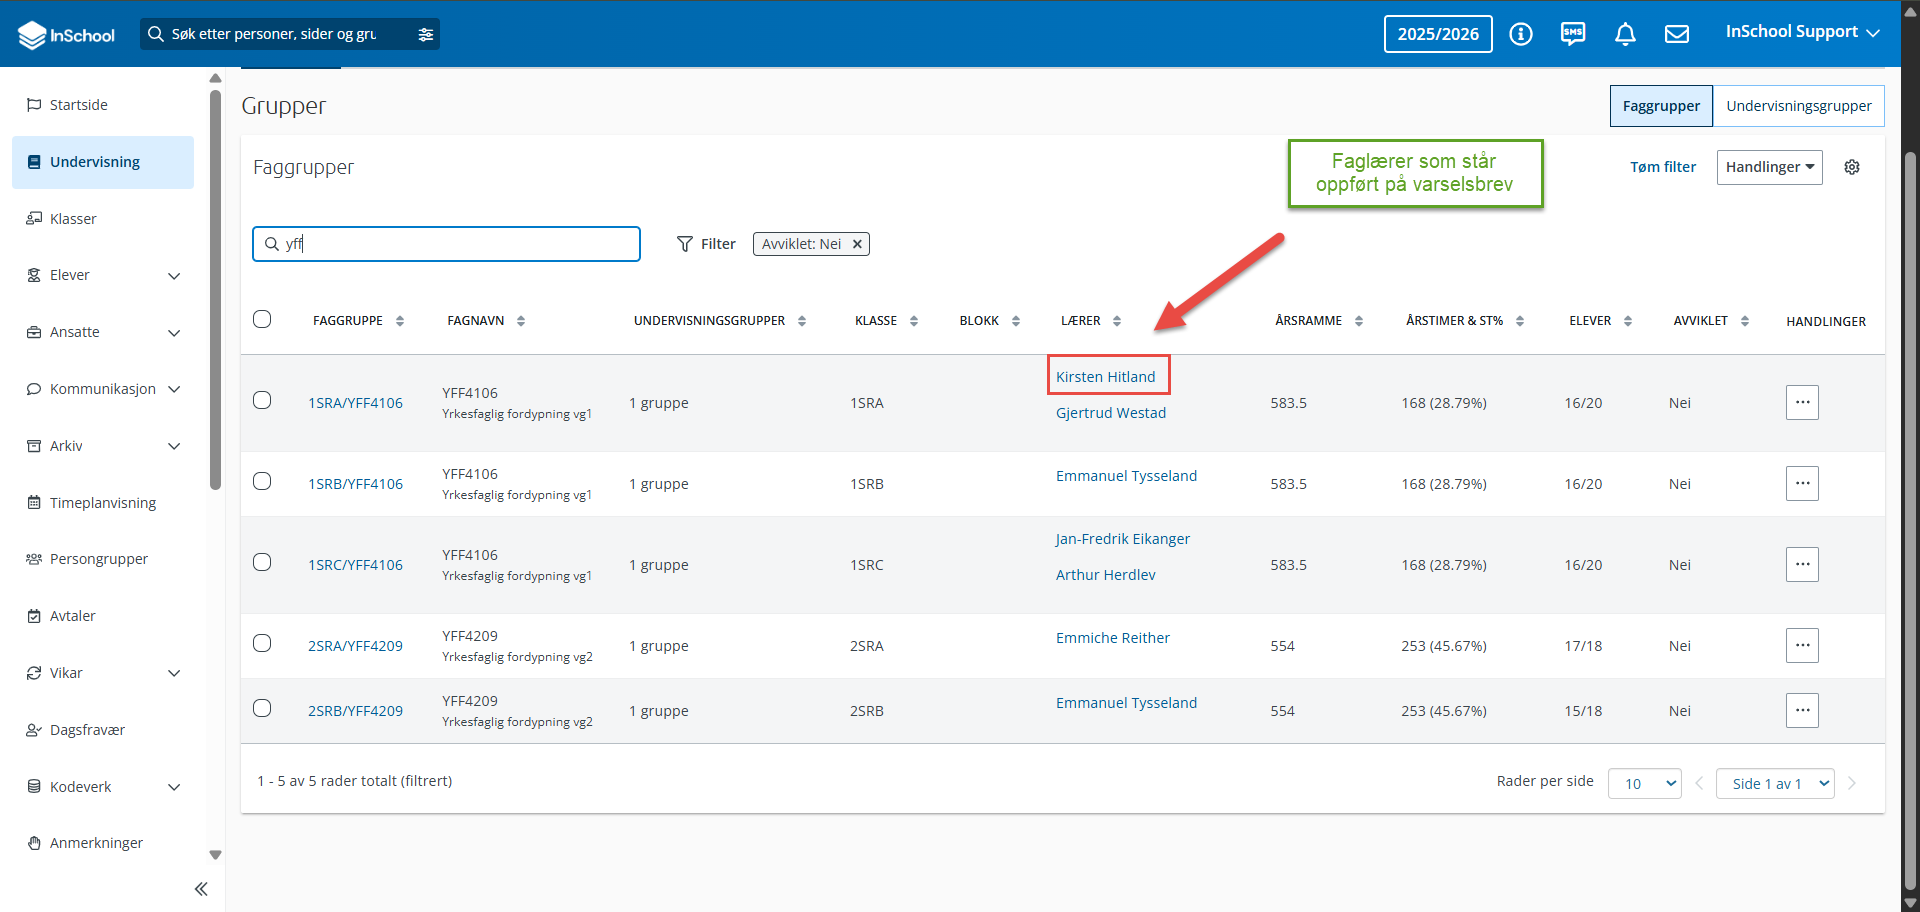This screenshot has height=912, width=1920.
Task: Open the mail envelope icon
Action: point(1677,34)
